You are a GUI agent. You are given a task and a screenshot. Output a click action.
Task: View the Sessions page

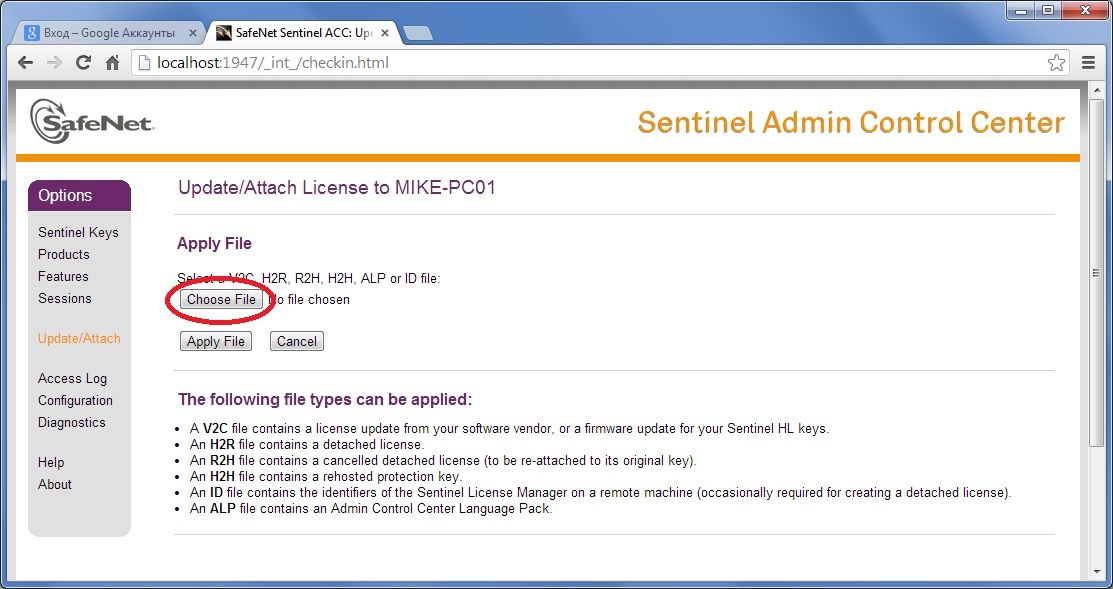pyautogui.click(x=65, y=298)
